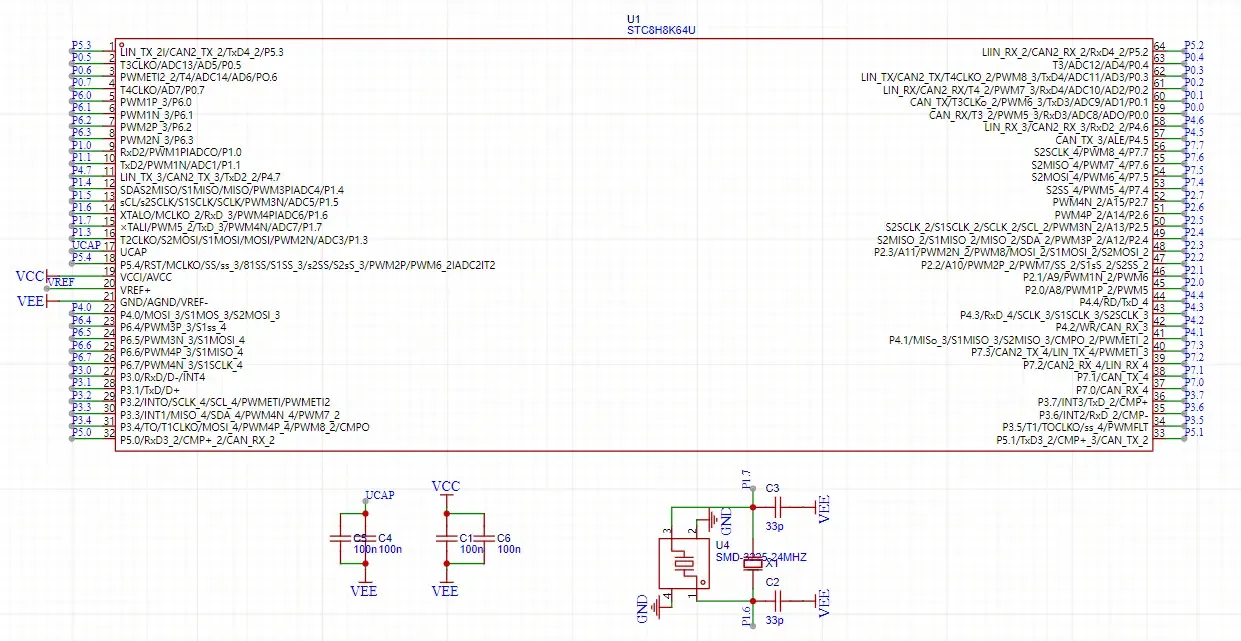The image size is (1241, 641).
Task: Click the P5.2 net label at pin 64
Action: 1194,46
